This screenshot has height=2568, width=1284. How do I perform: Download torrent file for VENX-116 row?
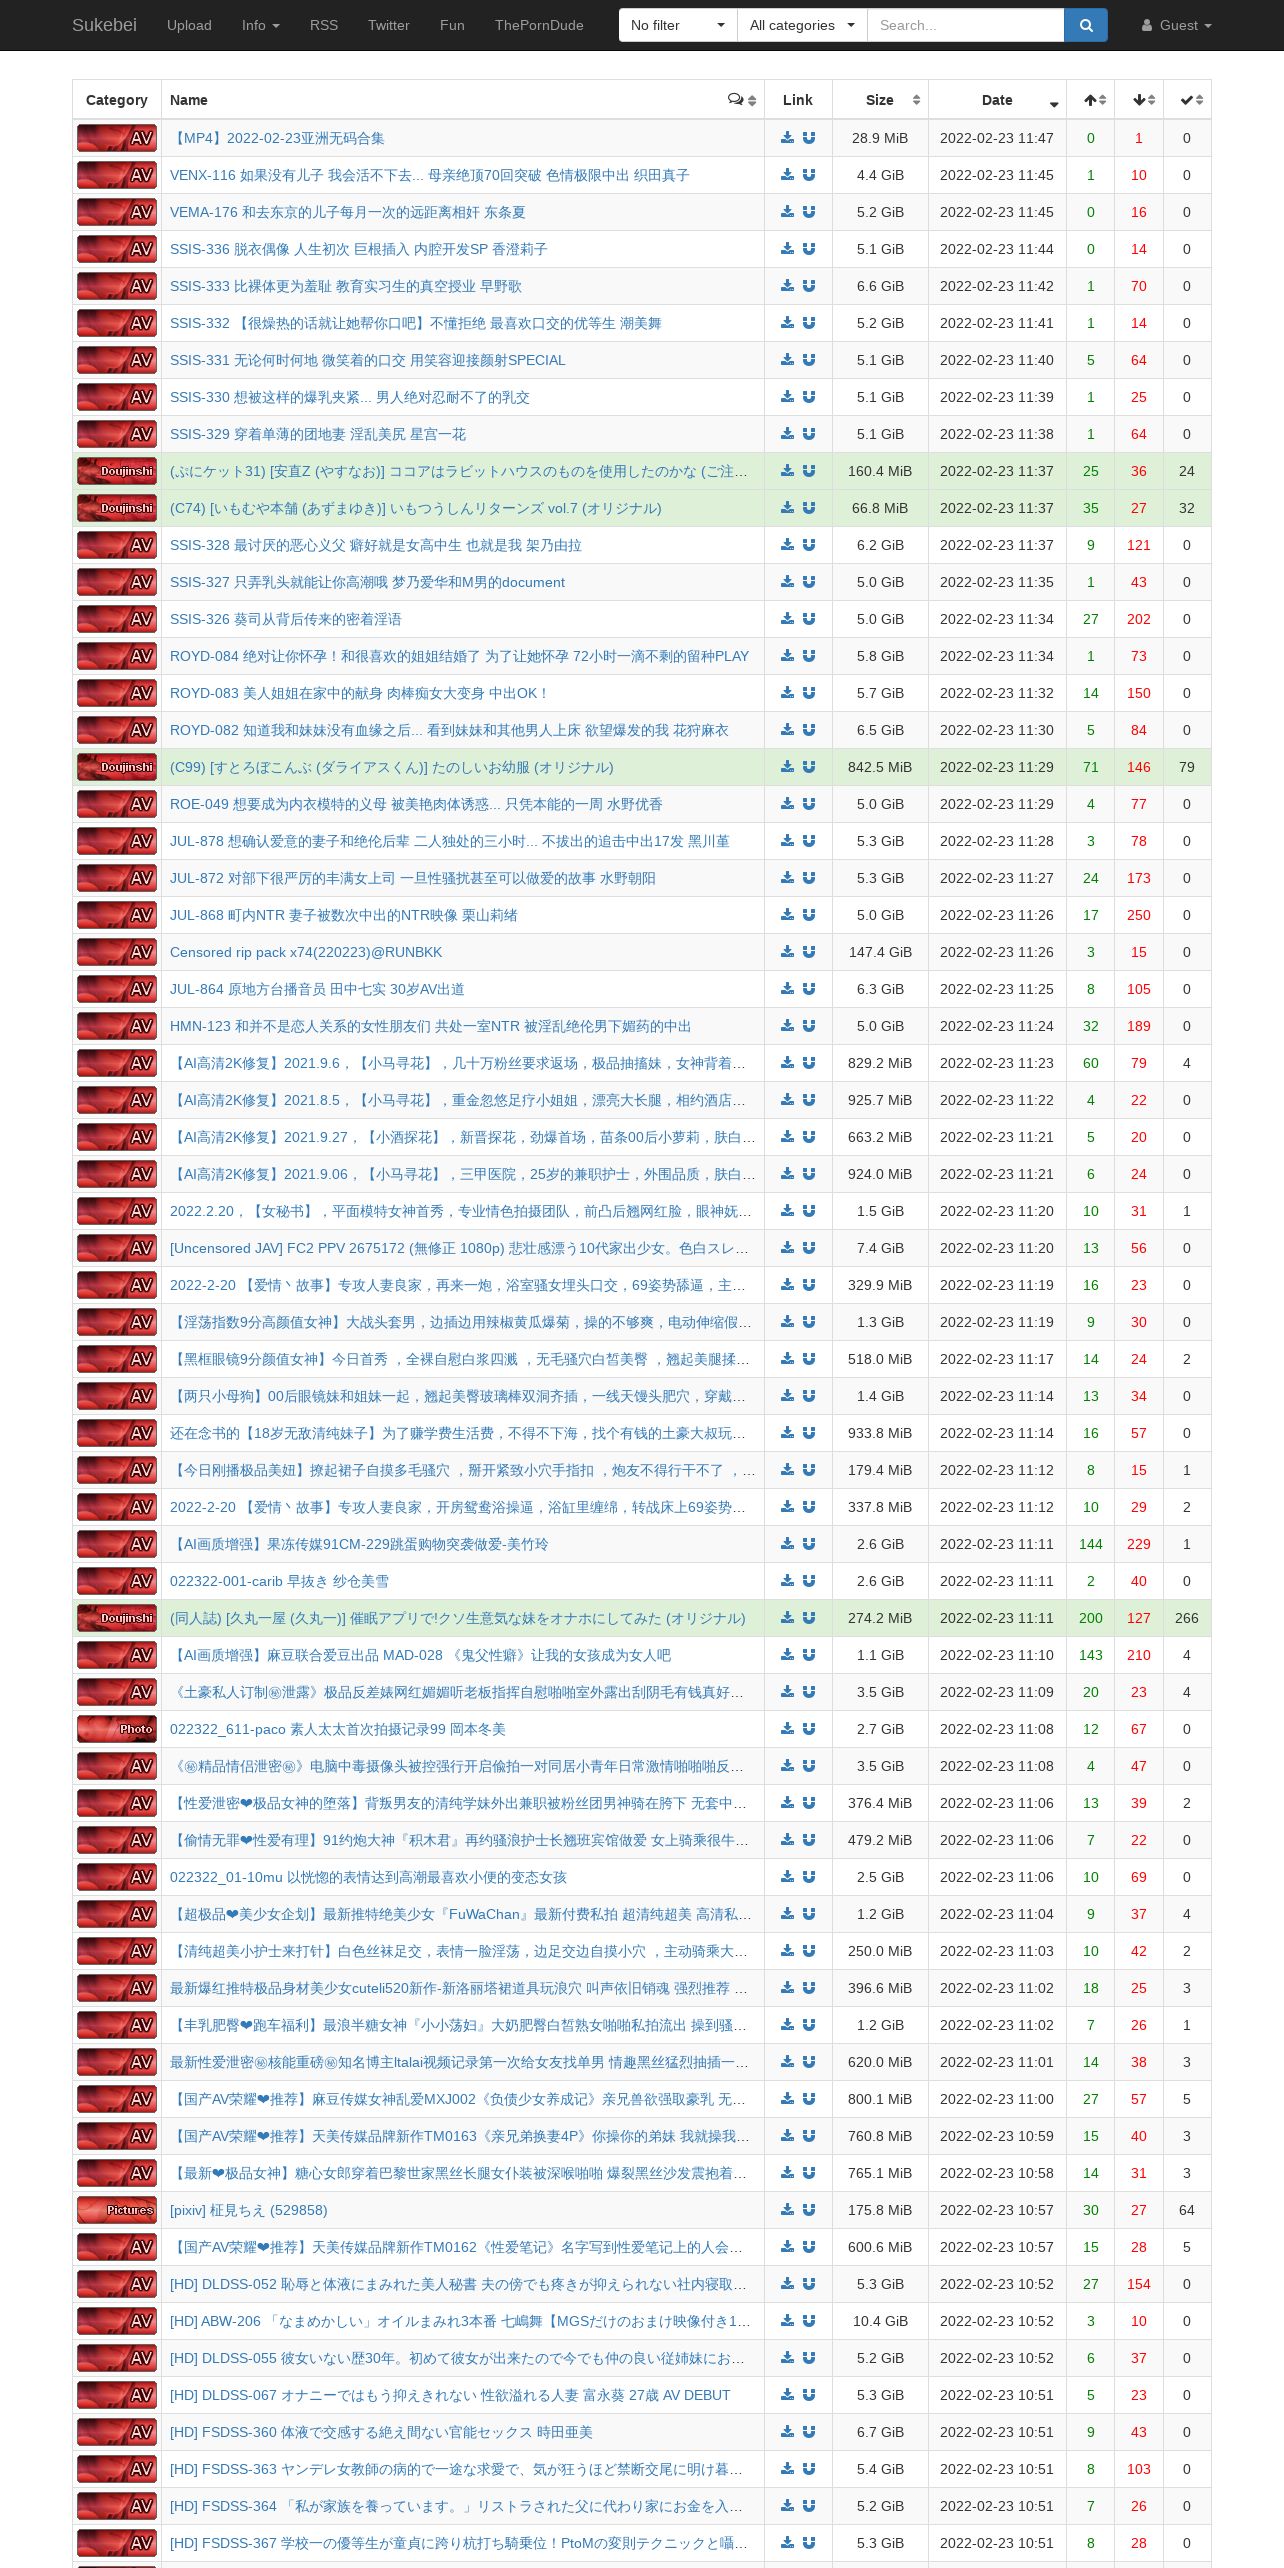click(787, 175)
